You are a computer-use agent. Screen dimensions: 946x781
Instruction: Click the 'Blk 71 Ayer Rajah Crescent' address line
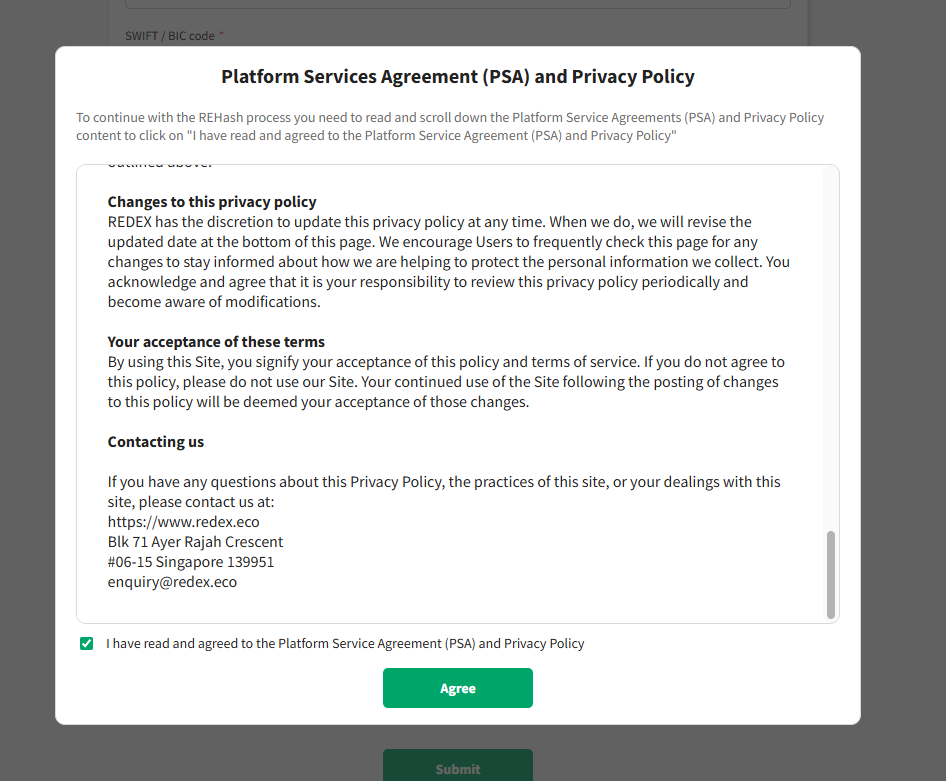click(195, 542)
